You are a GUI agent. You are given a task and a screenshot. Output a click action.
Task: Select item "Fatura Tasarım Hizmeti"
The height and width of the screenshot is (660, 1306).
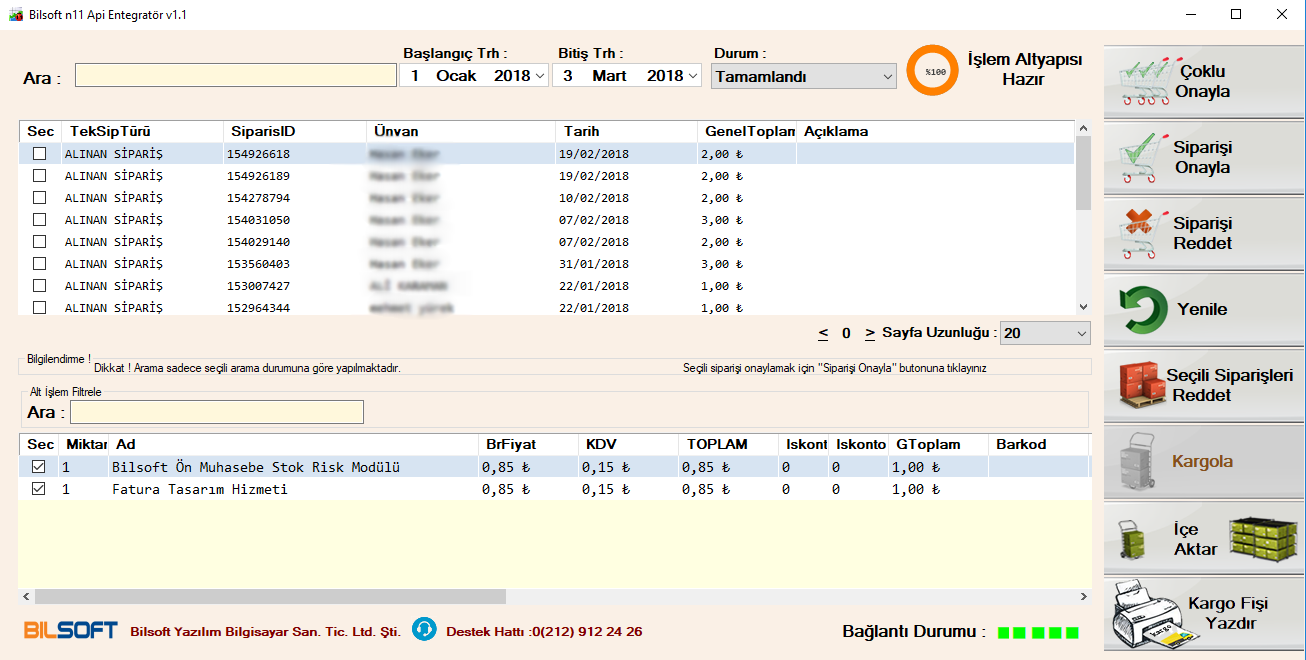click(199, 489)
